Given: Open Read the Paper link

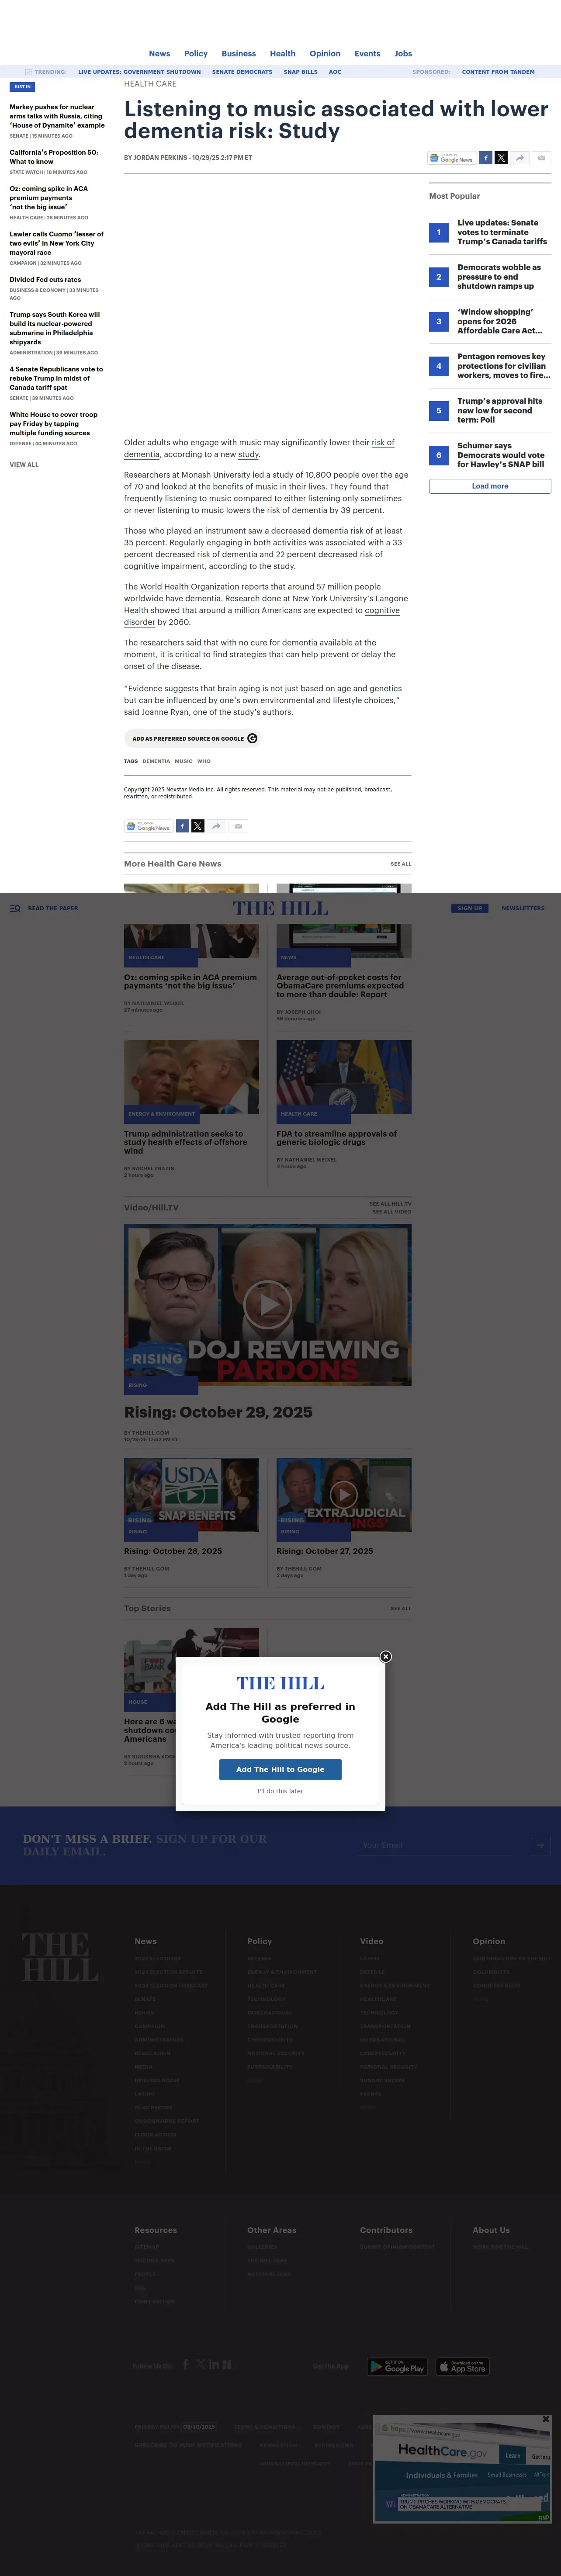Looking at the screenshot, I should pos(53,908).
